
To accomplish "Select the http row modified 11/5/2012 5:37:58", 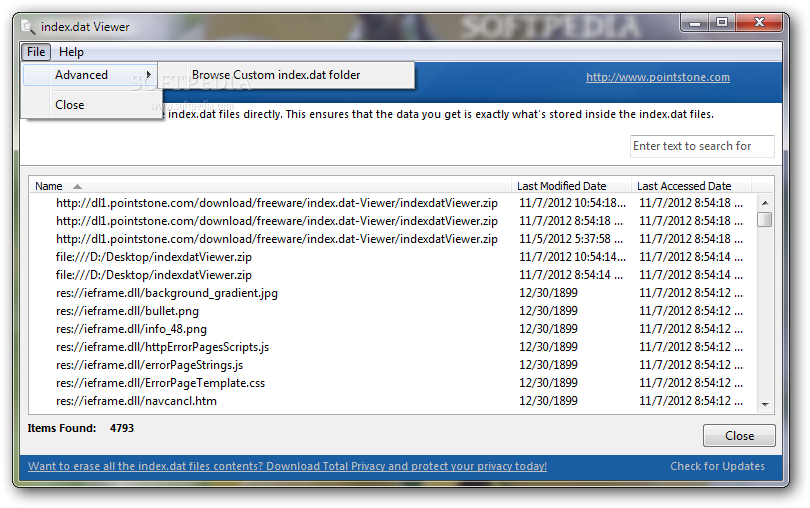I will (x=393, y=239).
